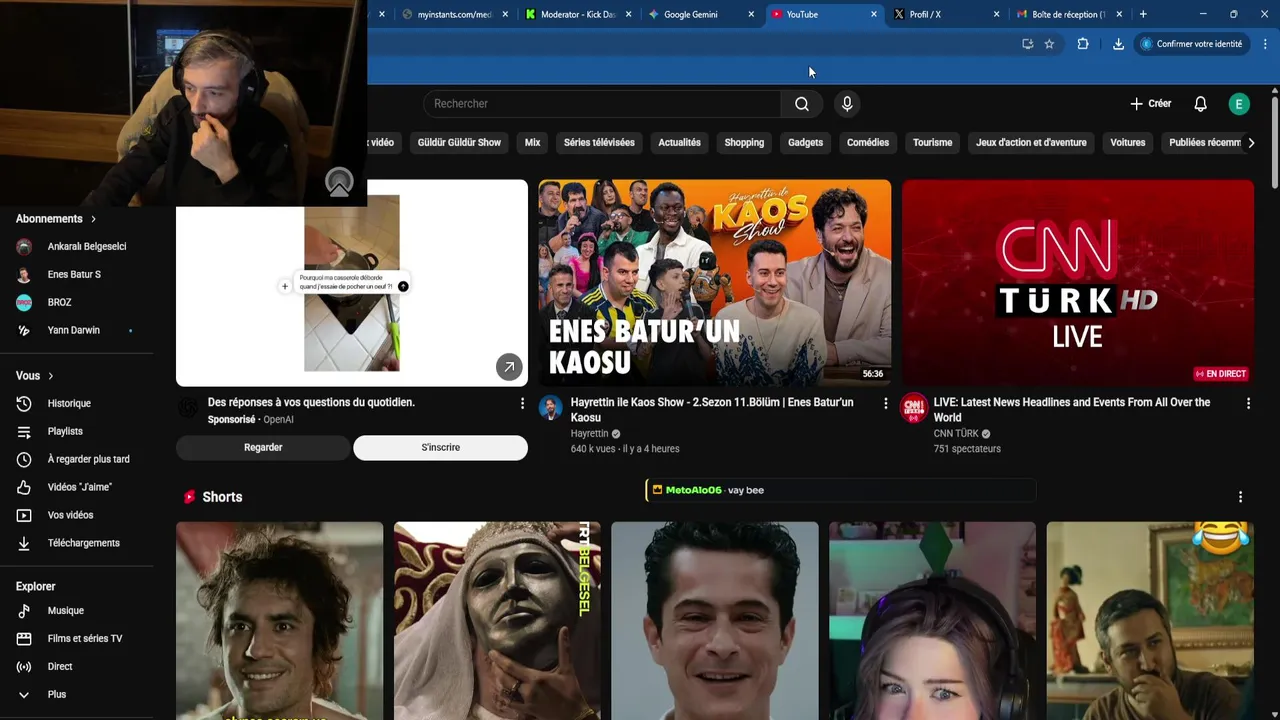Select the Voitures filter chip
Screen dimensions: 1280x720
tap(1127, 143)
